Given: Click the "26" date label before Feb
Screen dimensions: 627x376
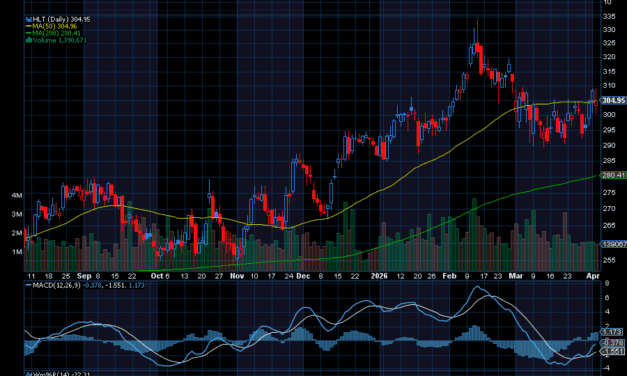Looking at the screenshot, I should pos(431,276).
